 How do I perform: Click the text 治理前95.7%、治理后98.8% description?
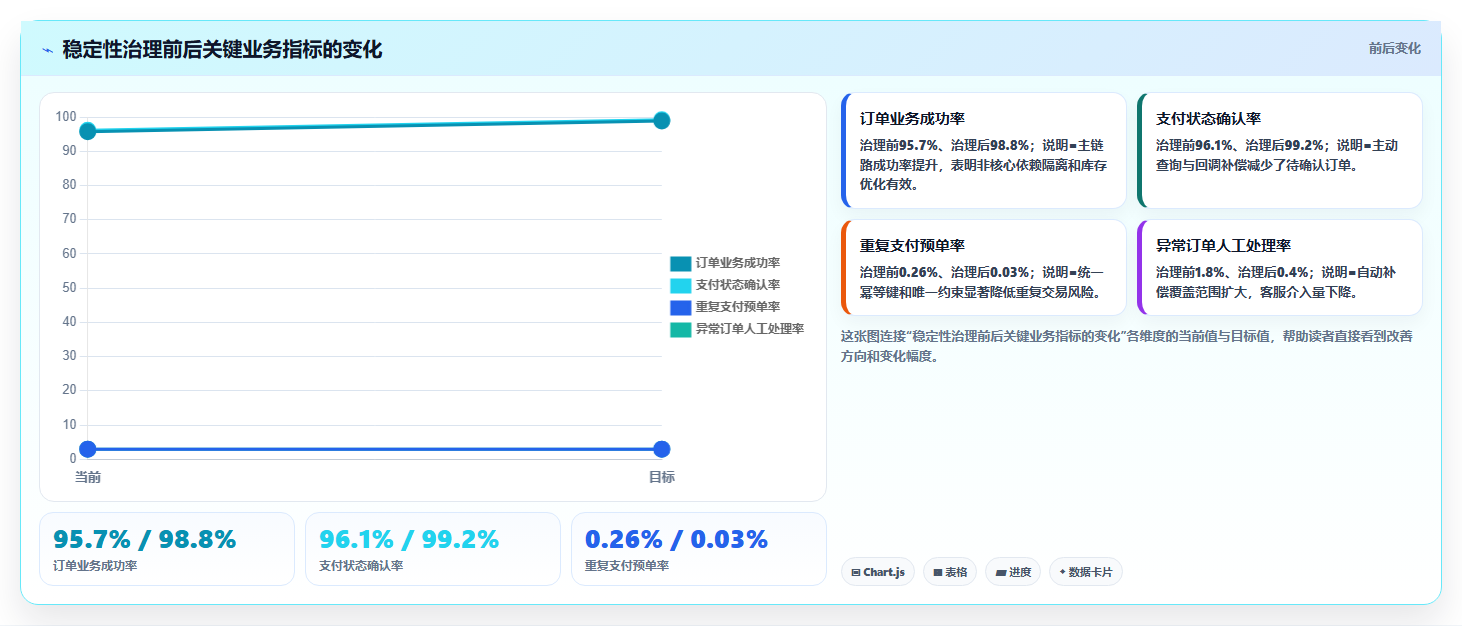[984, 164]
